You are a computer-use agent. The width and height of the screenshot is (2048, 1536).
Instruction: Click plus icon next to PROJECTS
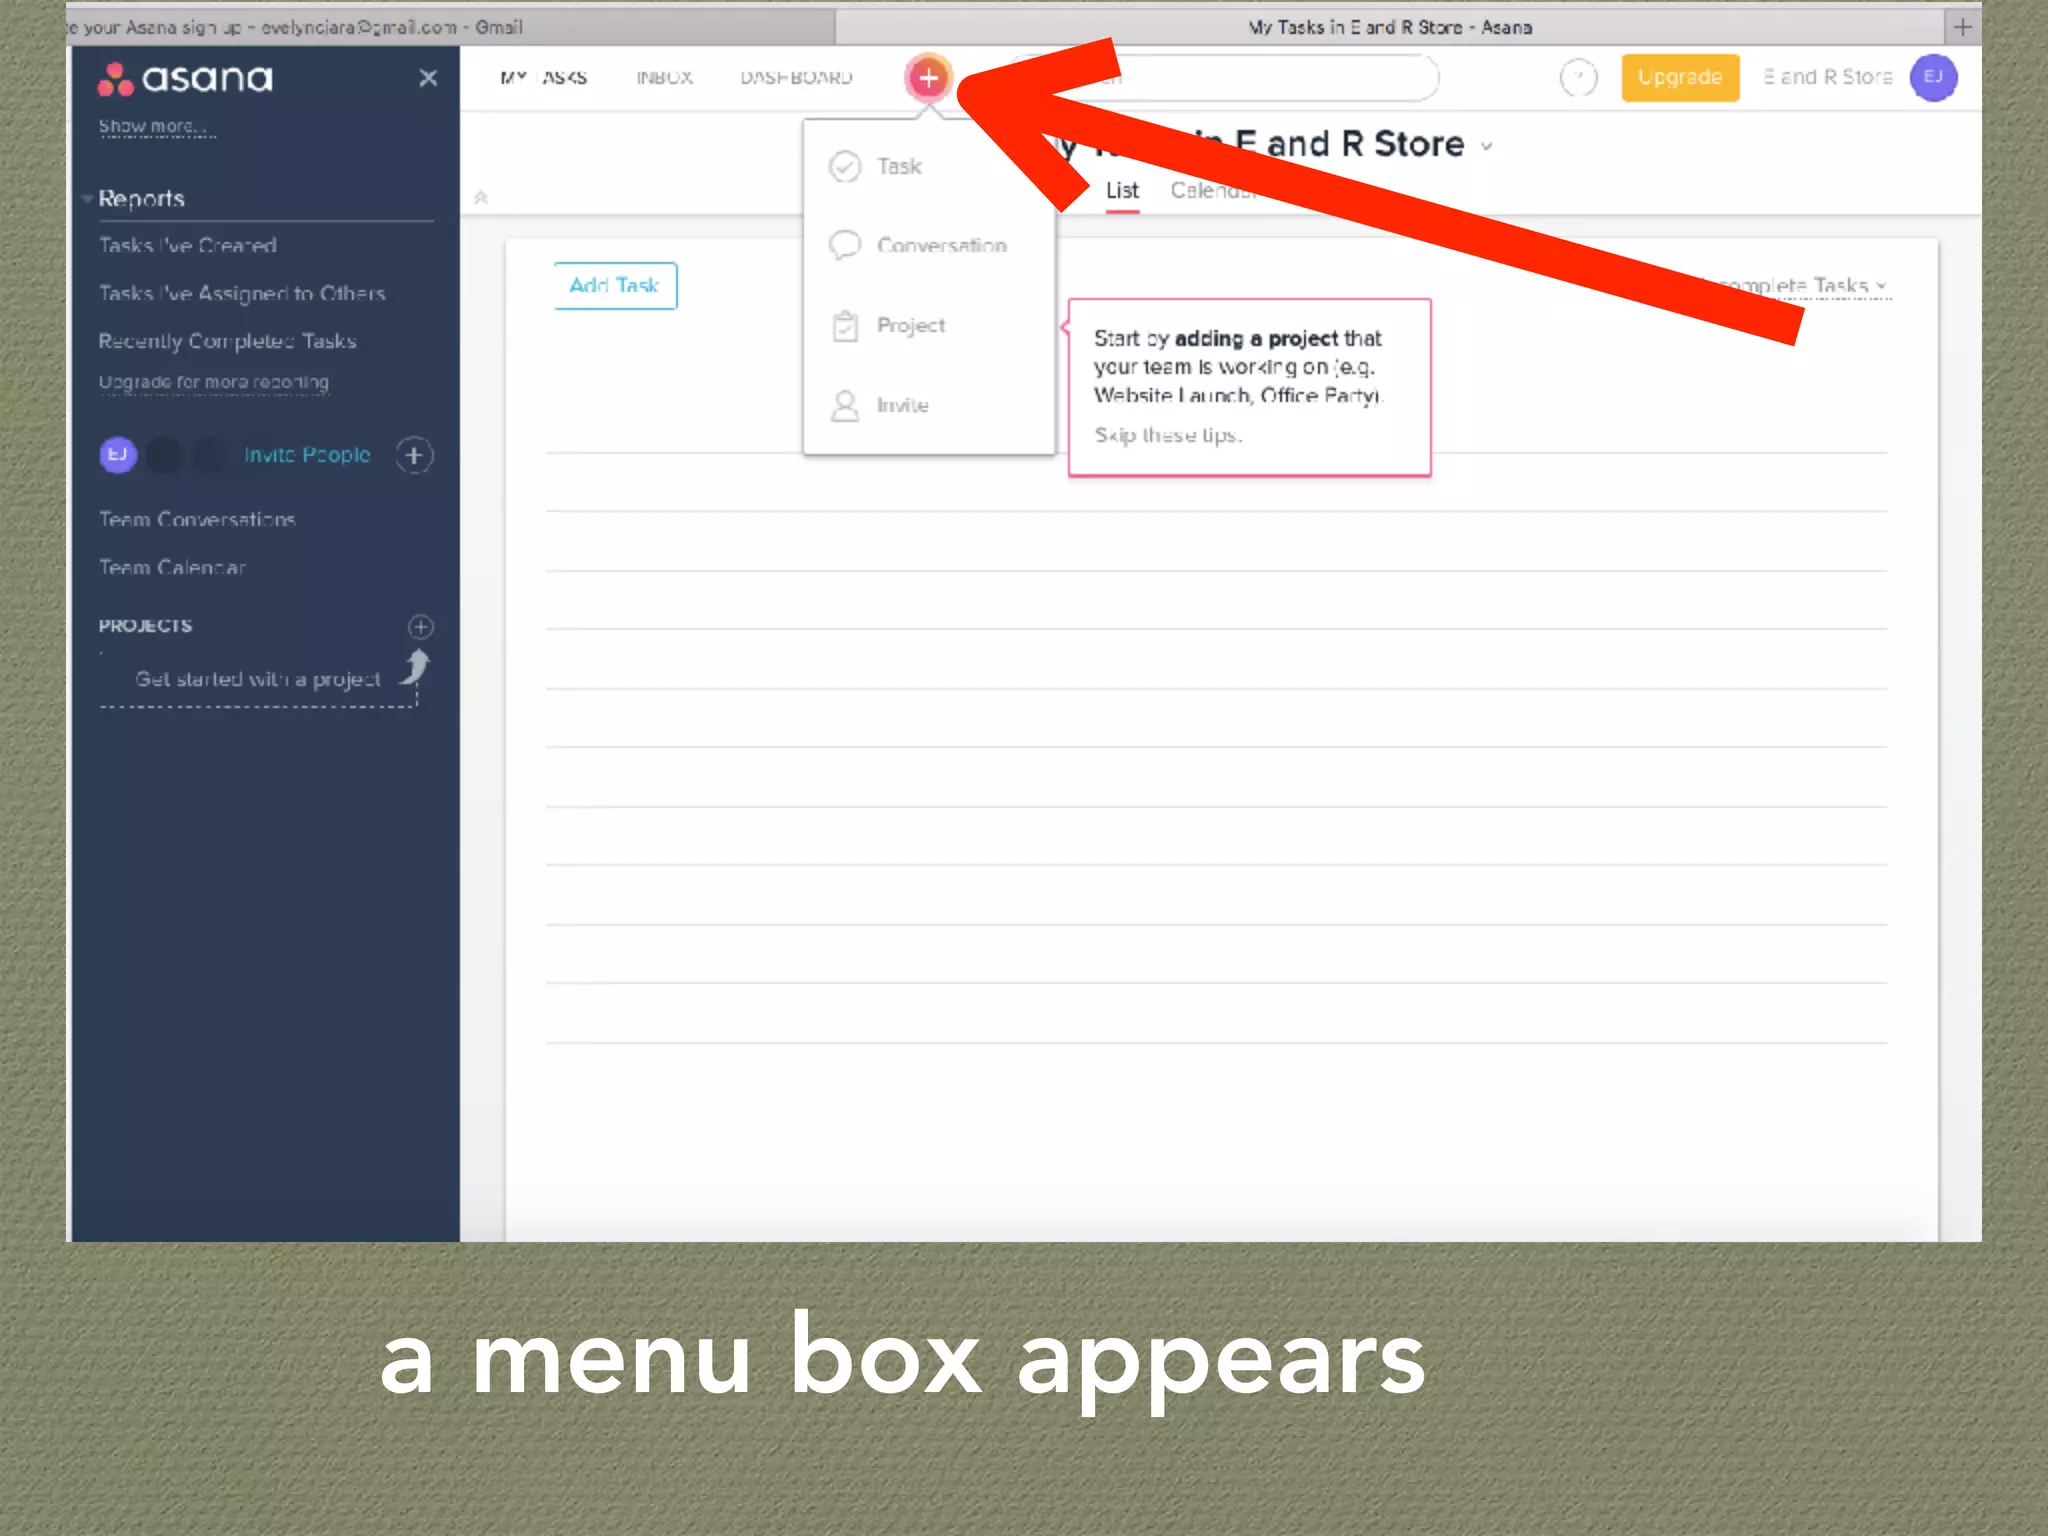421,626
